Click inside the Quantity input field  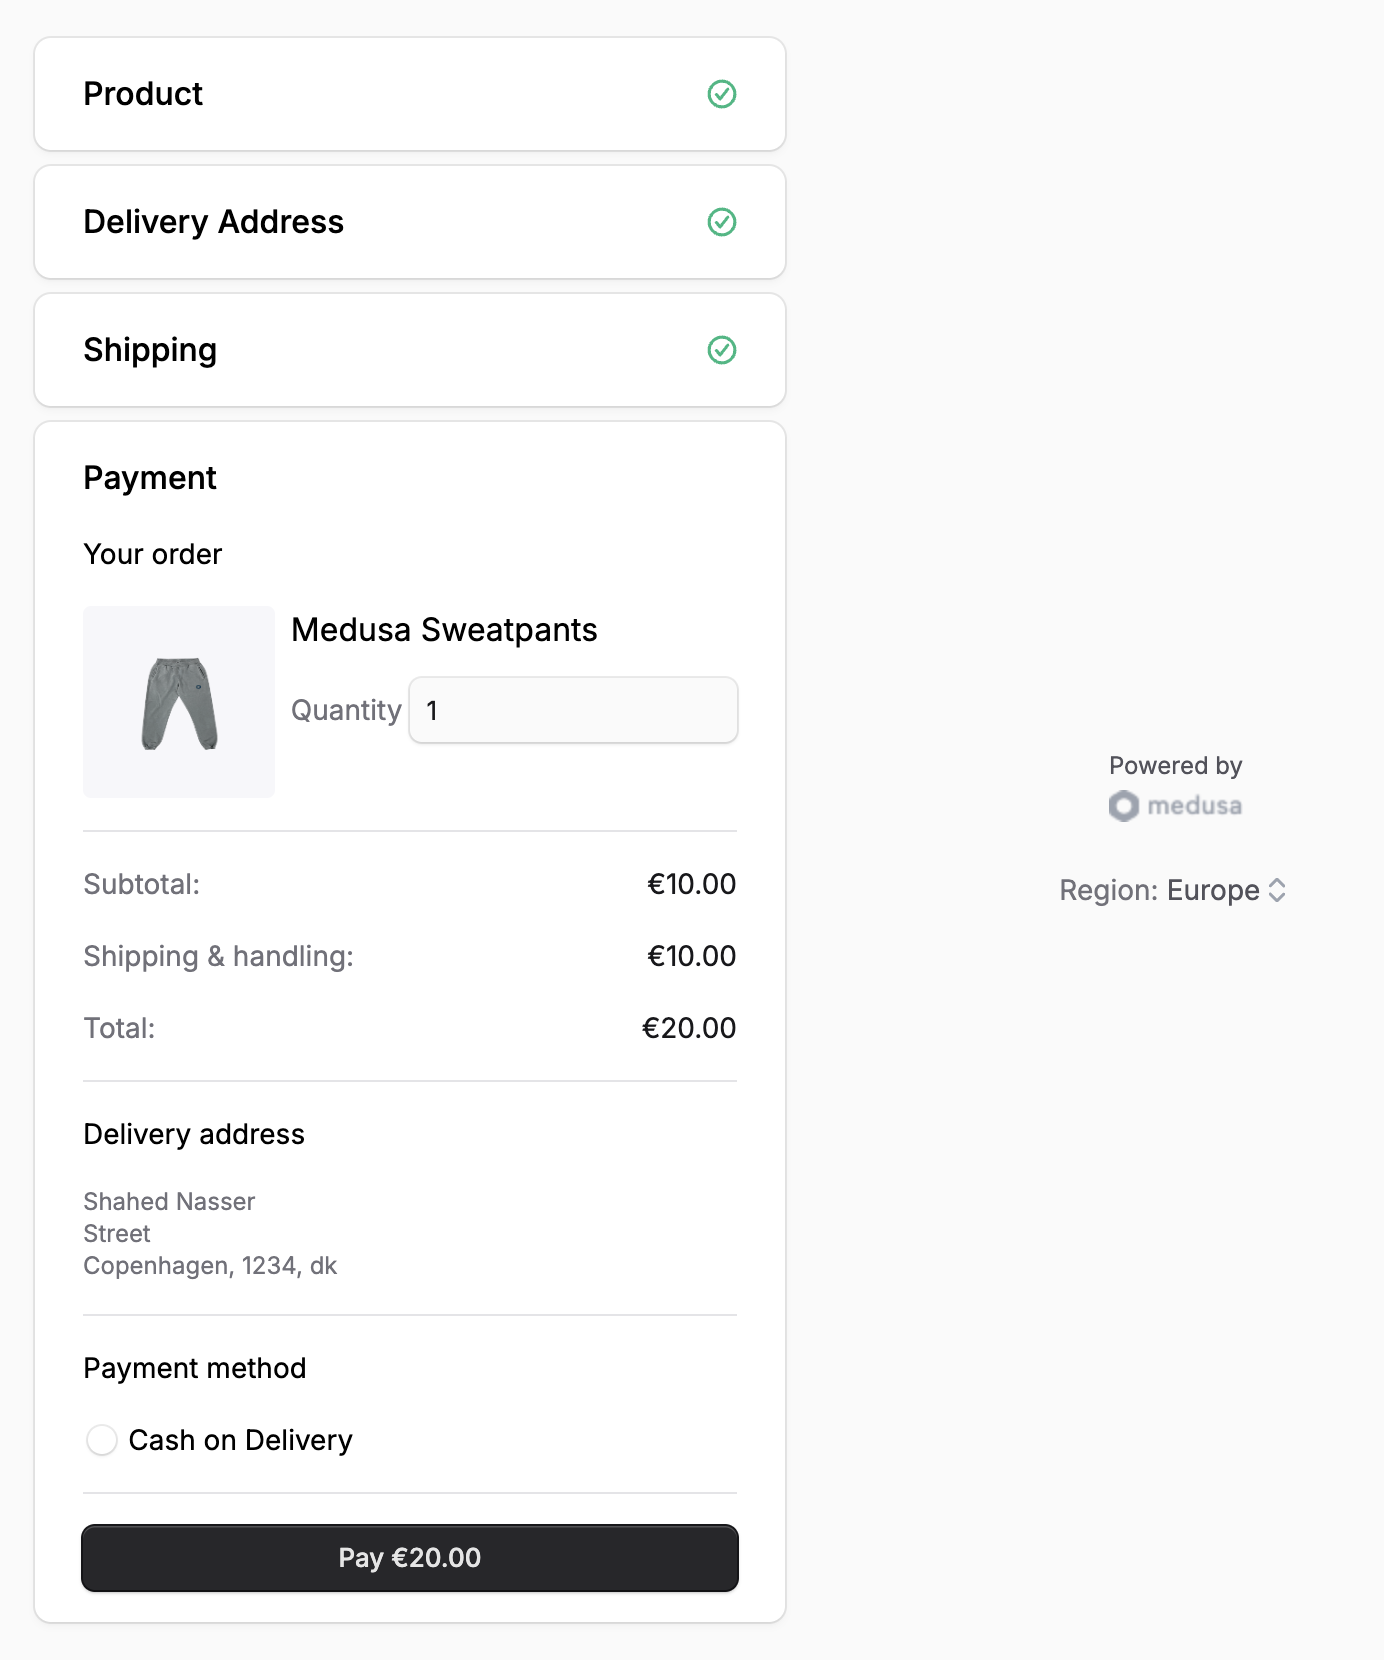(572, 710)
